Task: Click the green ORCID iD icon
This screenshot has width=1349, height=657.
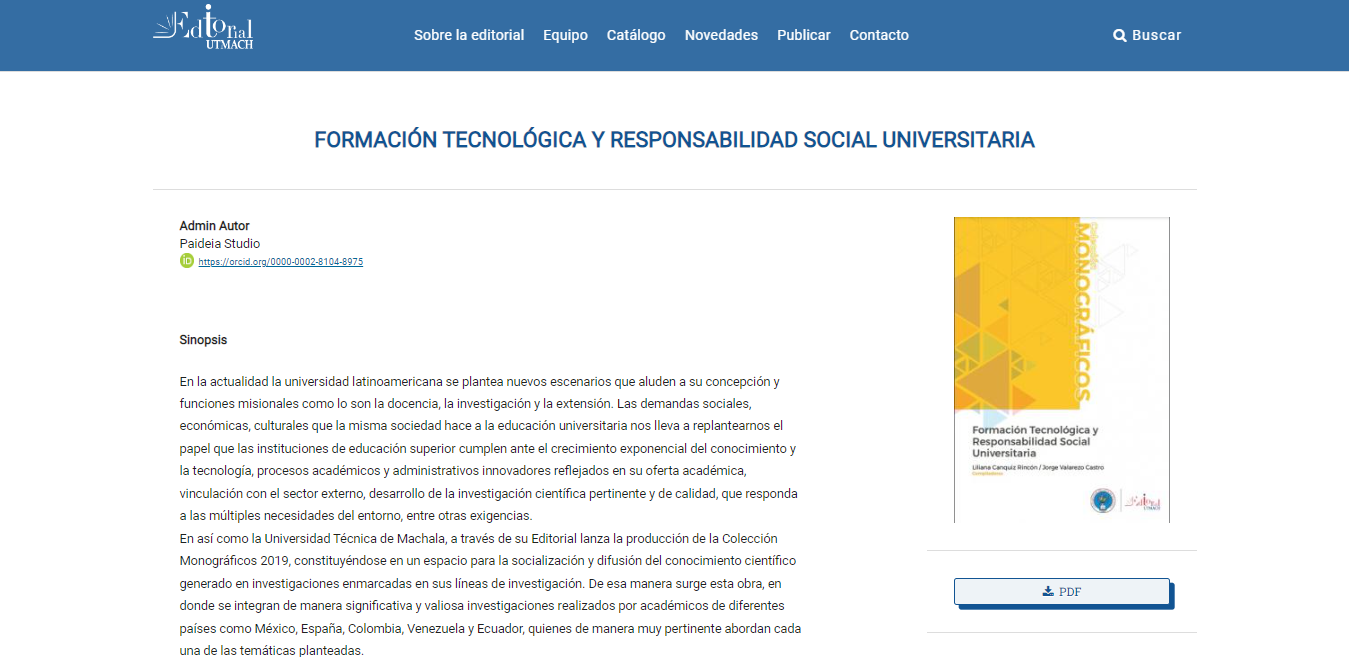Action: [x=186, y=261]
